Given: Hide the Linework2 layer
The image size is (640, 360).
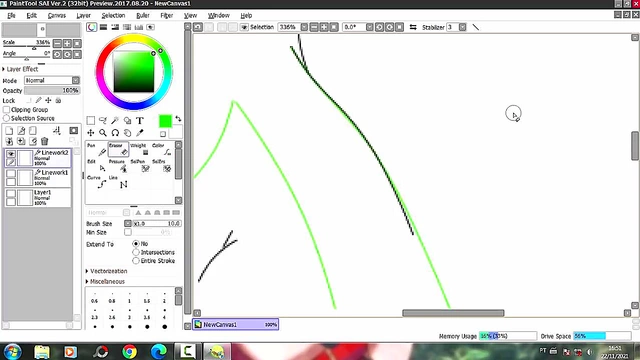Looking at the screenshot, I should (11, 154).
